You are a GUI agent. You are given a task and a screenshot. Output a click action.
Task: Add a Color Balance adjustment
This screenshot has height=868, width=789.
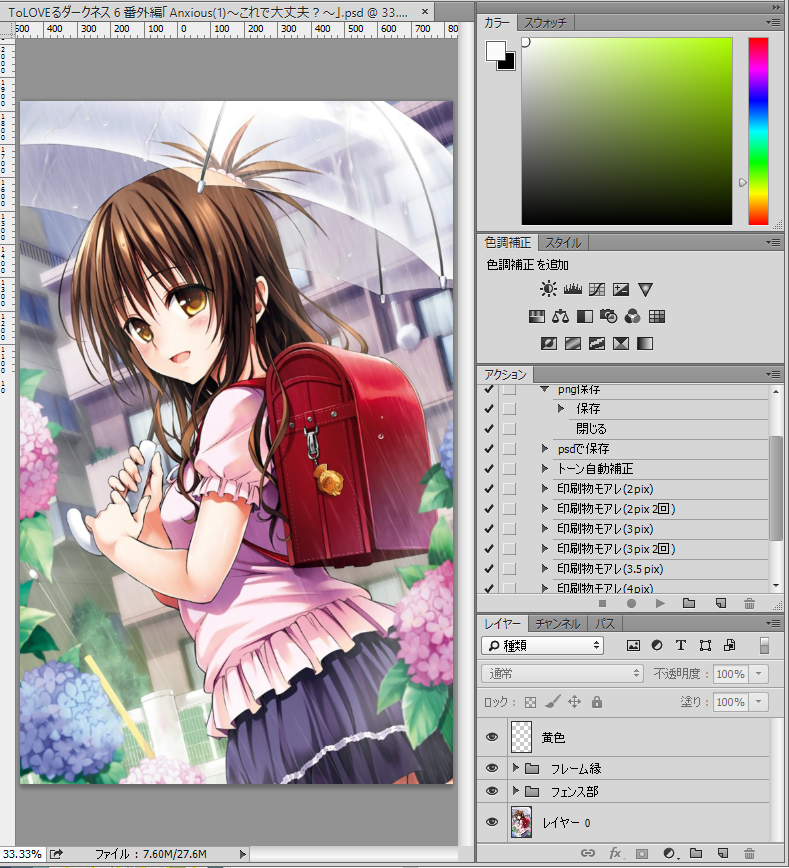(560, 317)
